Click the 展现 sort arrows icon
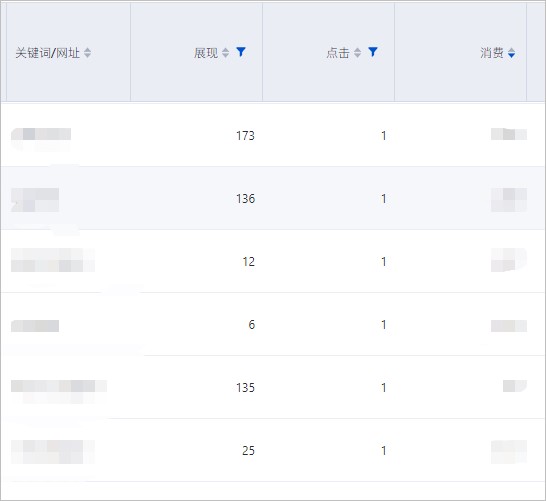 click(226, 53)
